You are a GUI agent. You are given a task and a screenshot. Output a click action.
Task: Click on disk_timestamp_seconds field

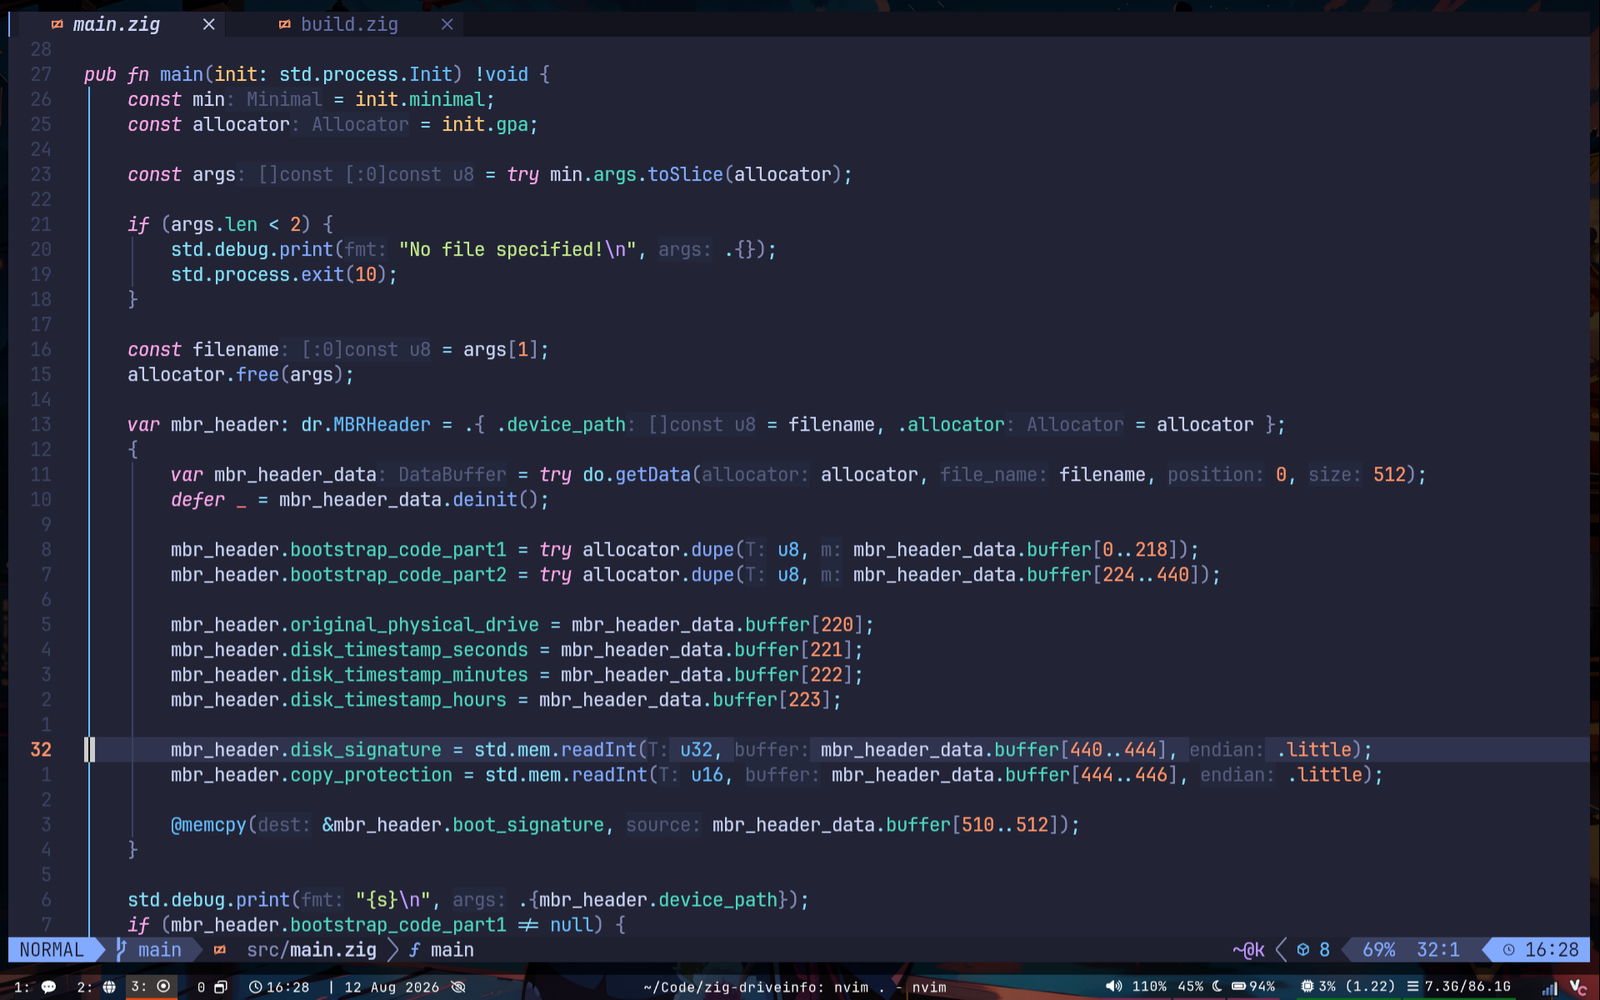point(409,649)
